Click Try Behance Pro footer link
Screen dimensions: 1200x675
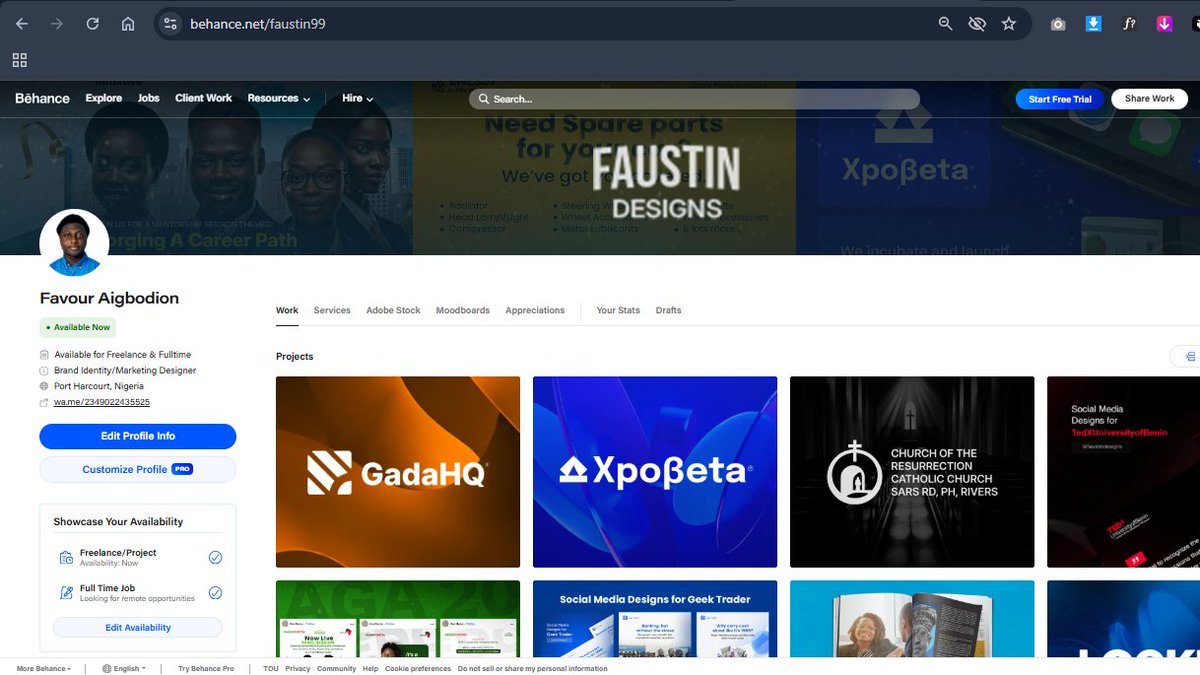(206, 668)
